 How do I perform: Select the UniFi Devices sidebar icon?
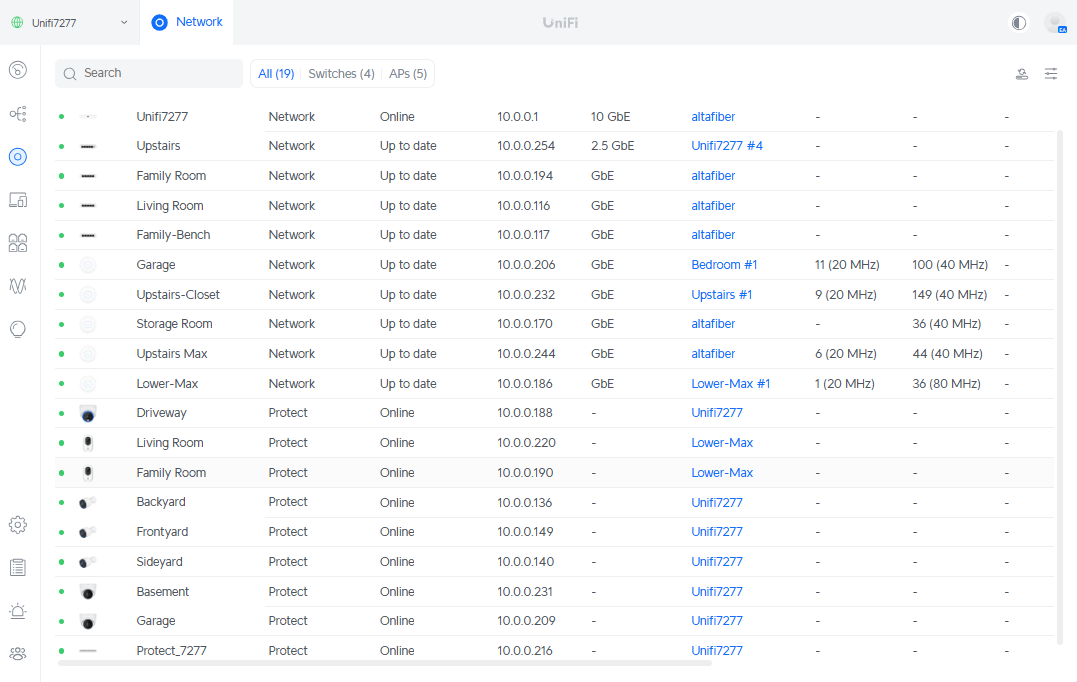[x=18, y=157]
